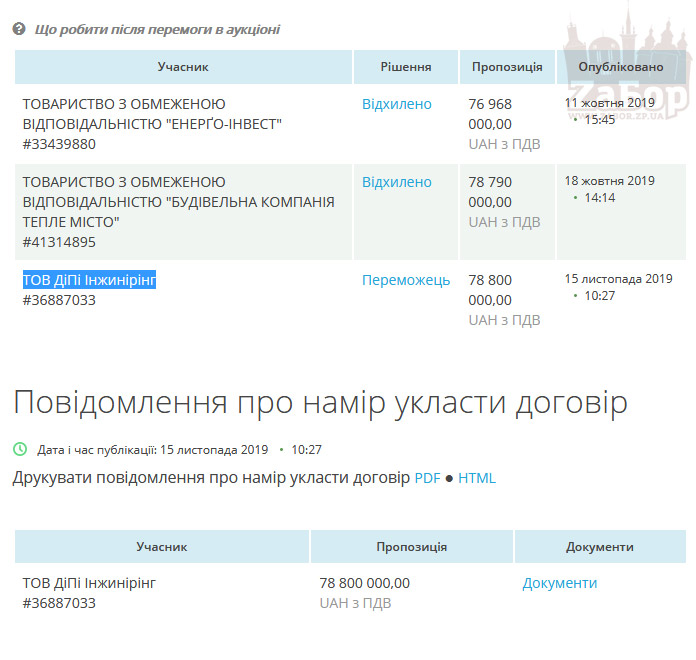Click the 'Документи' column header in bottom table

coord(599,547)
